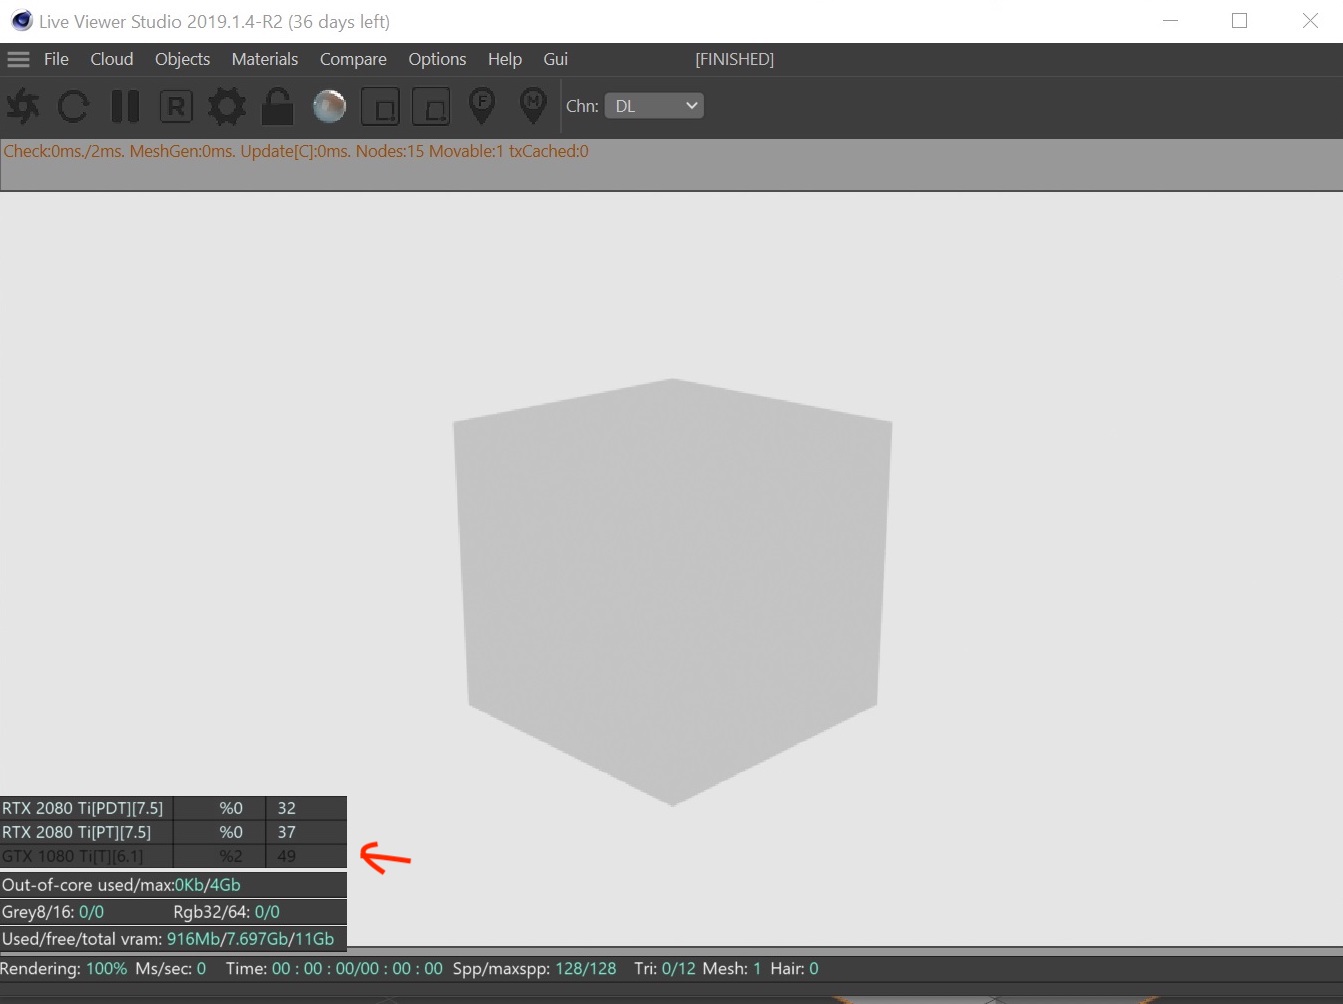
Task: Enable film region square icon
Action: (431, 106)
